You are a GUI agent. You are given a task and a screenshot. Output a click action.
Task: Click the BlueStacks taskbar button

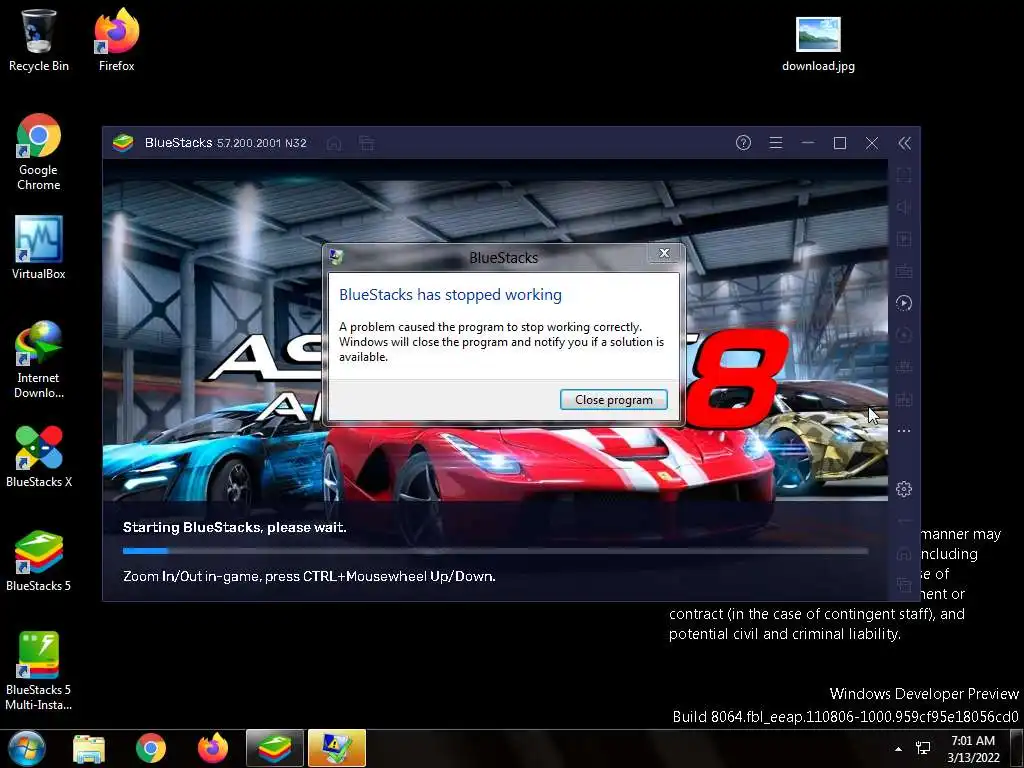coord(275,748)
